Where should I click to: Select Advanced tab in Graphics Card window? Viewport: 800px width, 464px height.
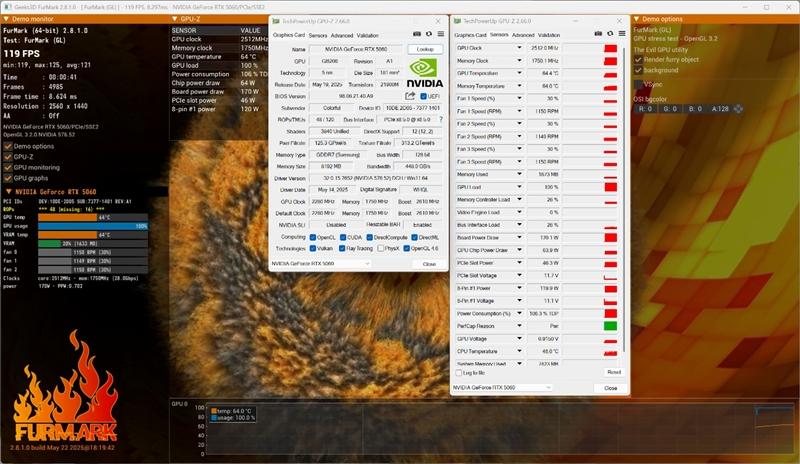click(x=342, y=35)
